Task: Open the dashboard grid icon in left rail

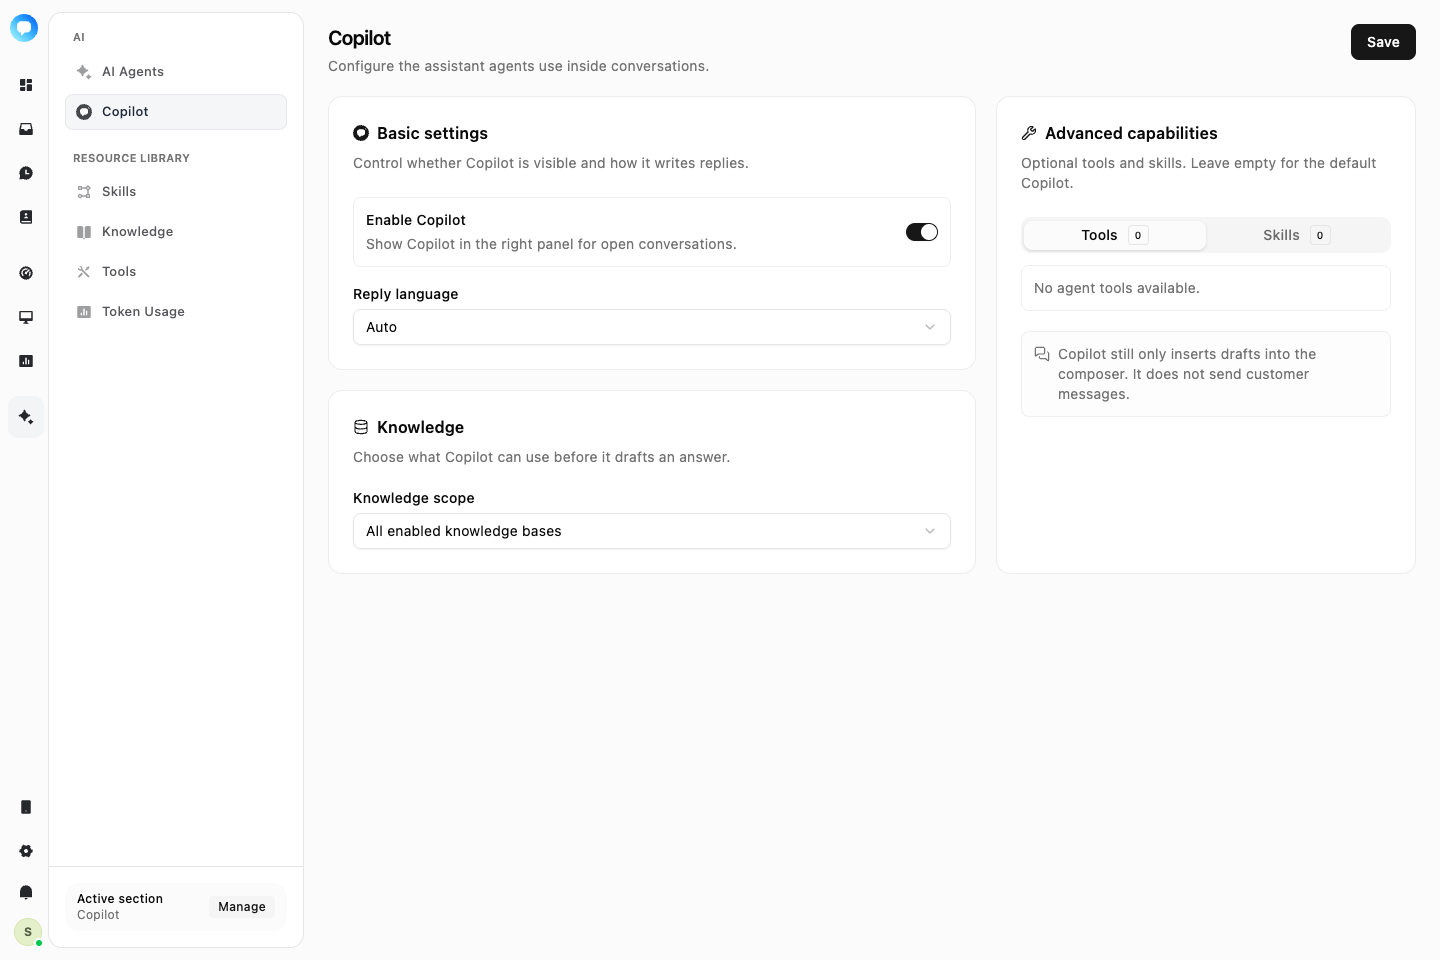Action: pyautogui.click(x=26, y=85)
